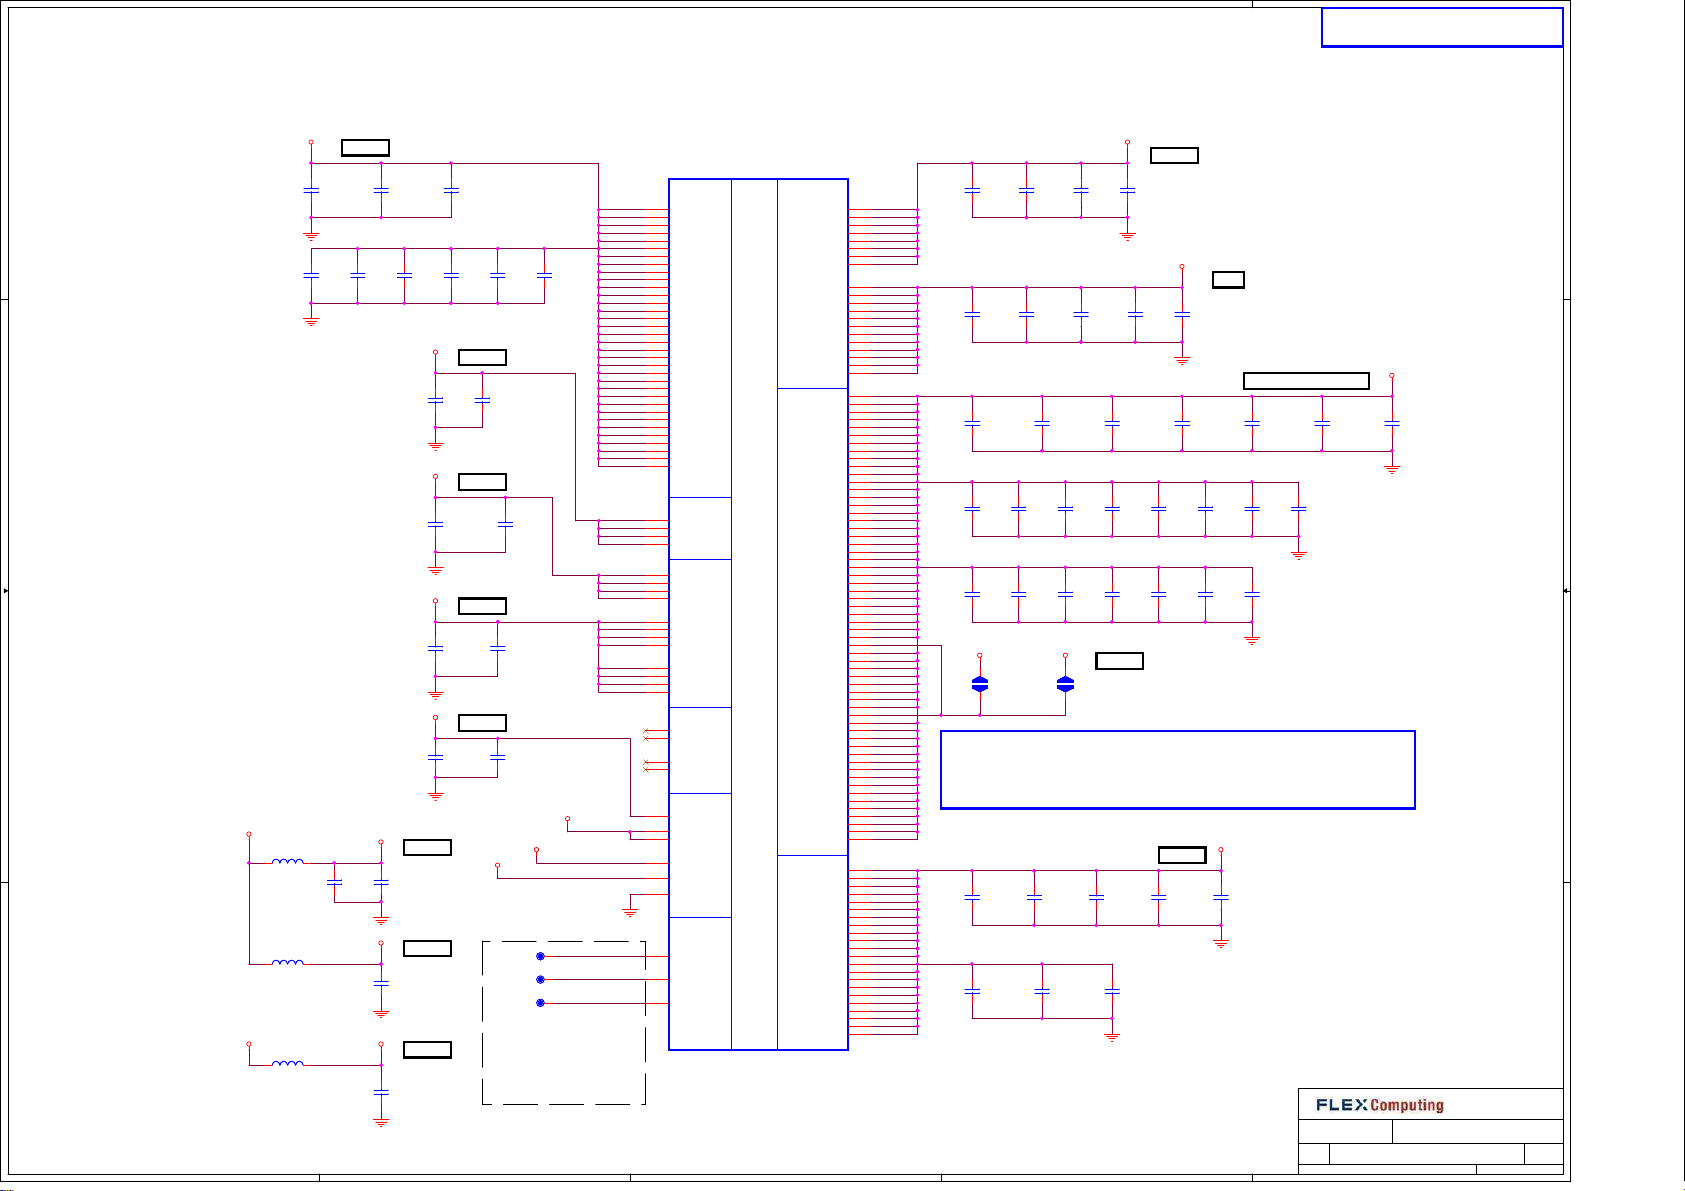Select the dashed-outline box containing three test points
Screen dimensions: 1685x1191
[564, 1022]
